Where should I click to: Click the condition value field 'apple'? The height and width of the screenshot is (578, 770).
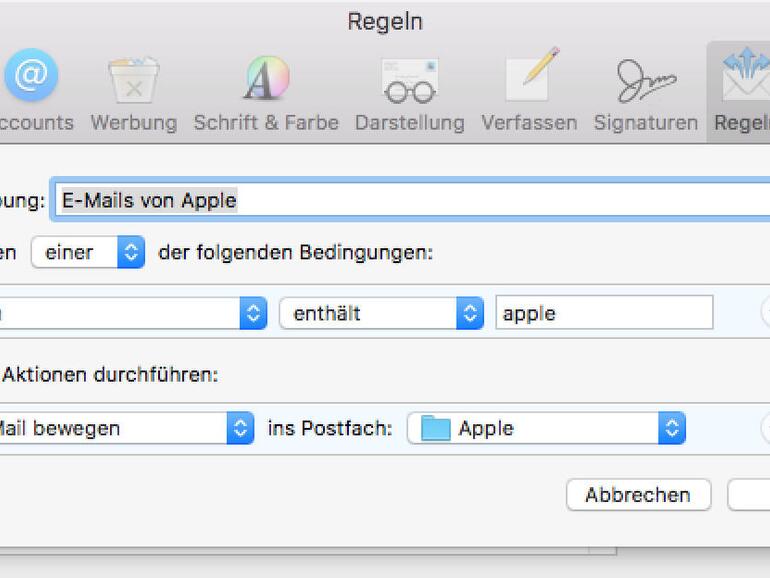[605, 312]
